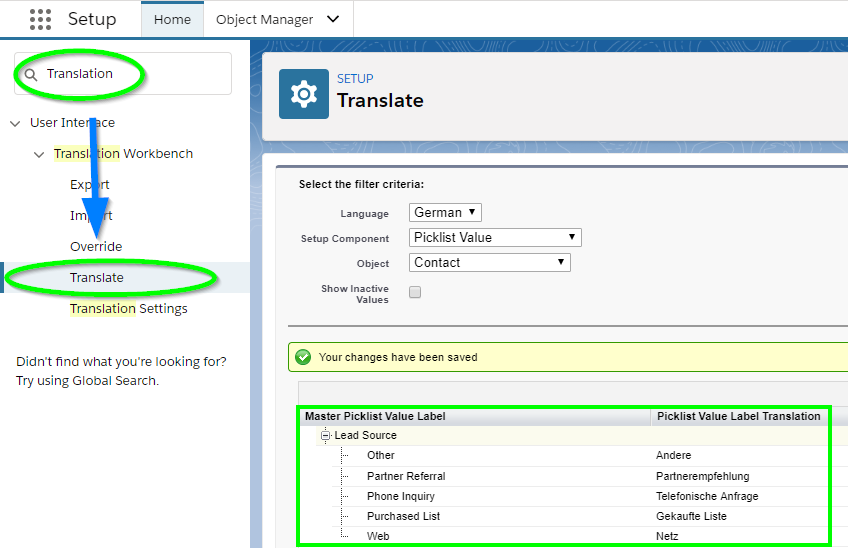Click the green saved checkmark icon
Screen dimensions: 848x548
303,357
